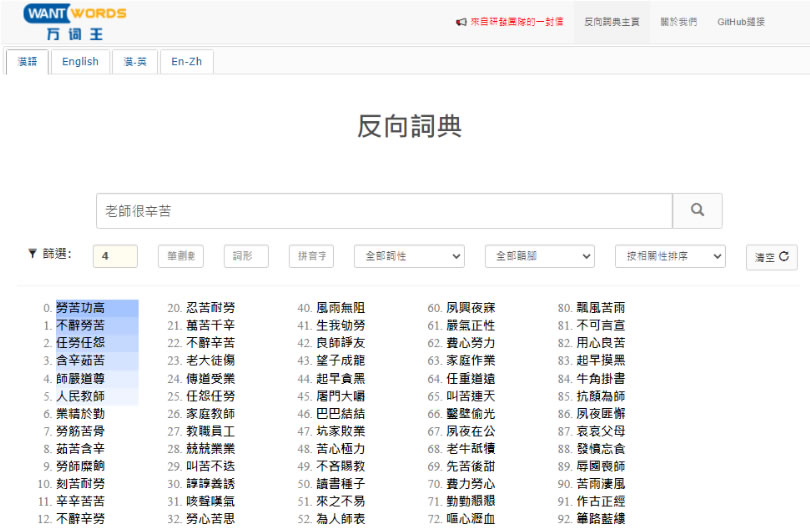Open the En-Zh tab

click(186, 61)
